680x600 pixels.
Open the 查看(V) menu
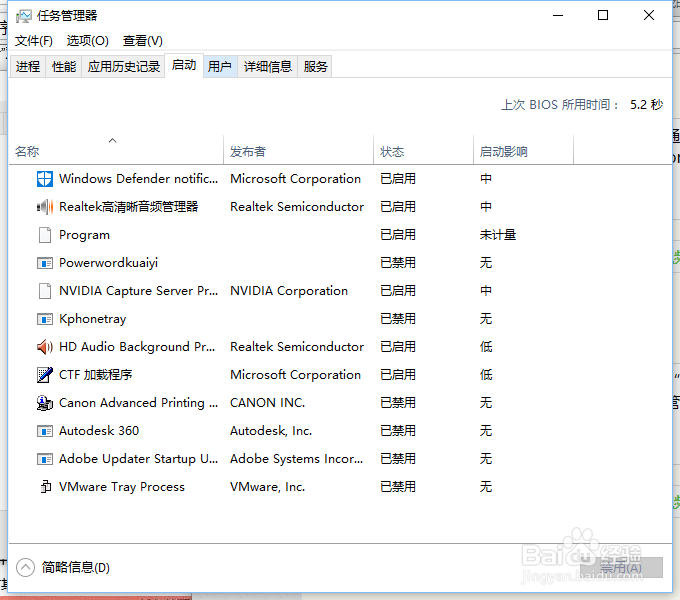point(143,41)
